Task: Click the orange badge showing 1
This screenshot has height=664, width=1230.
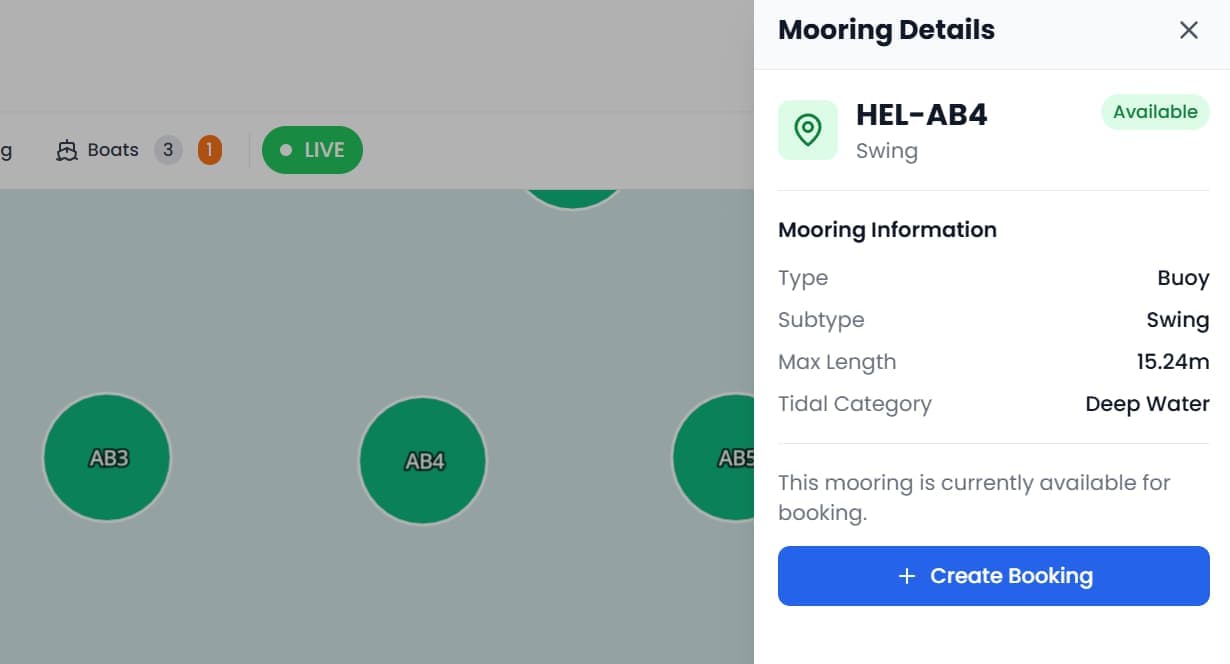Action: (x=209, y=150)
